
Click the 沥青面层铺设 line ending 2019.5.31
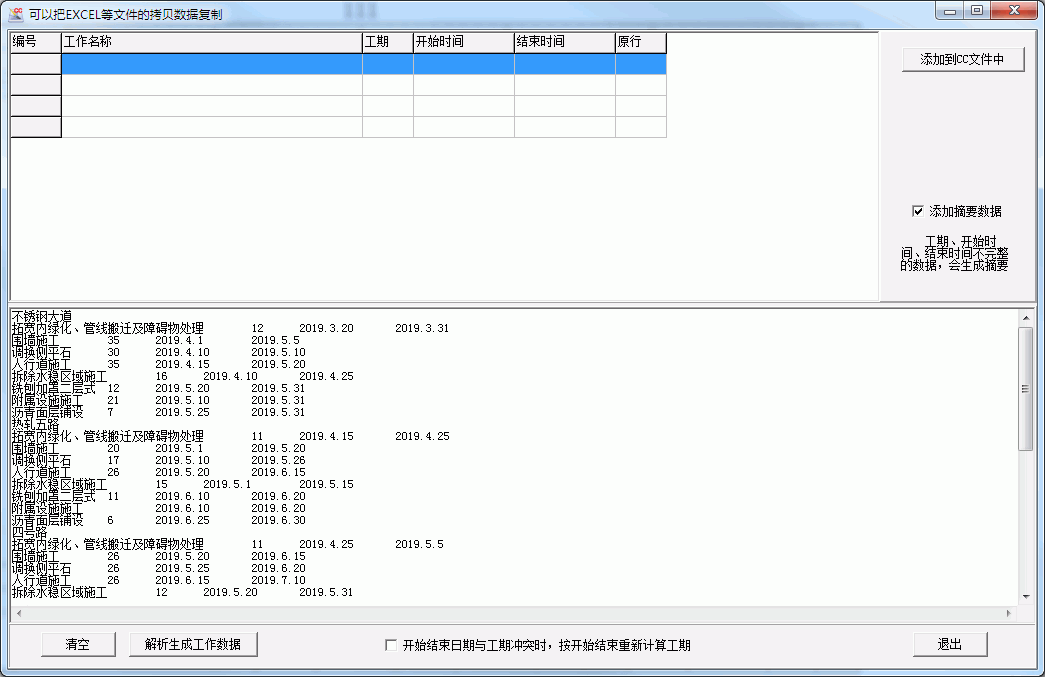[x=159, y=412]
